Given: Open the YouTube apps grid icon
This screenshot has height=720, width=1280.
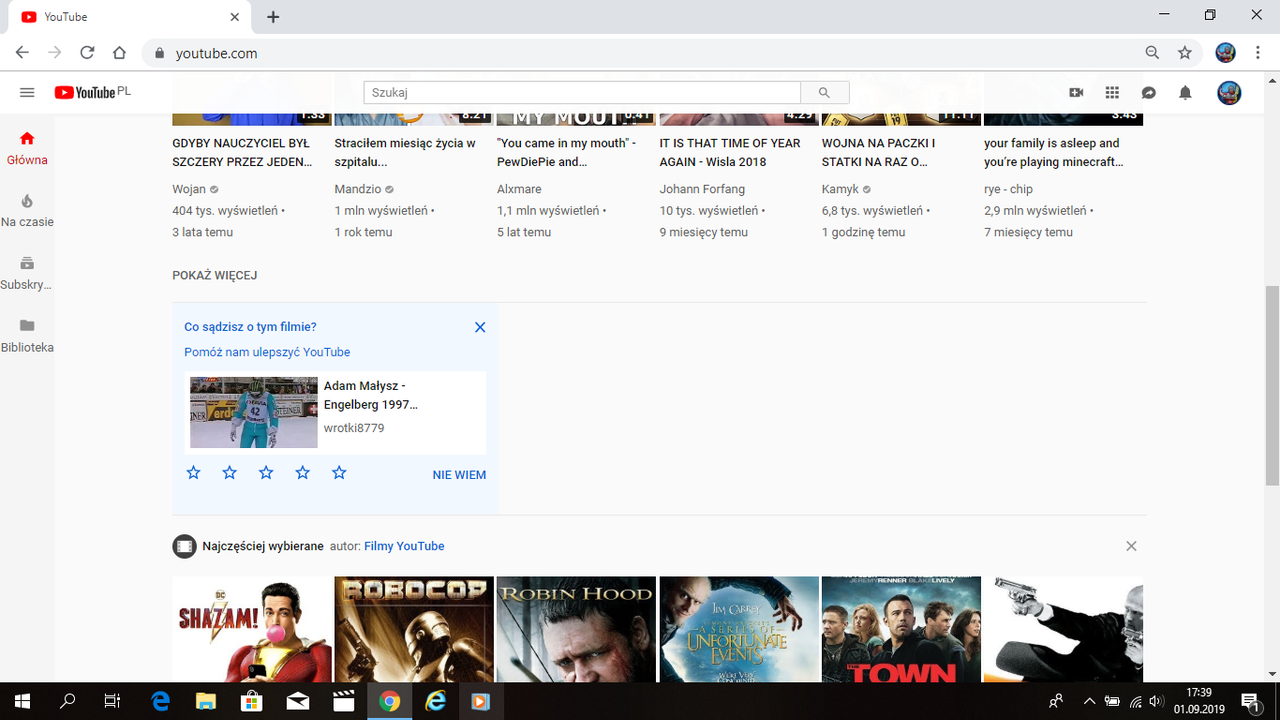Looking at the screenshot, I should point(1112,92).
